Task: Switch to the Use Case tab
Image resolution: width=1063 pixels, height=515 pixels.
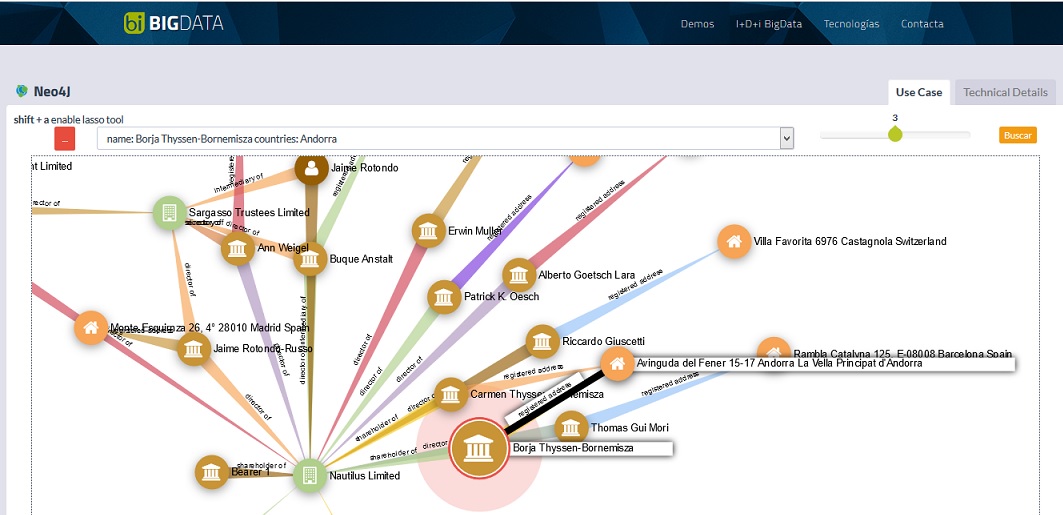Action: click(919, 92)
